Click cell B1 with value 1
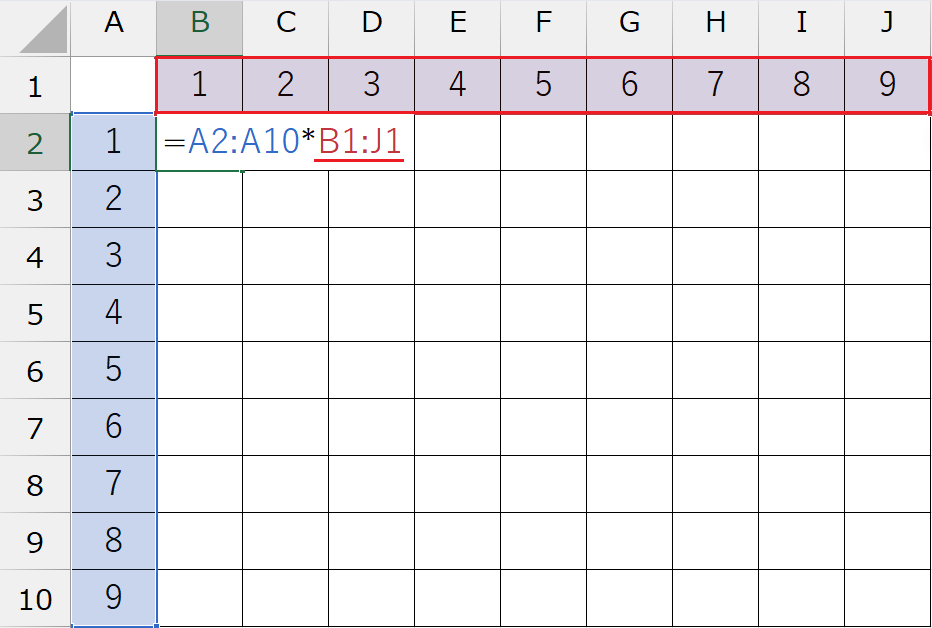The width and height of the screenshot is (932, 628). coord(200,85)
